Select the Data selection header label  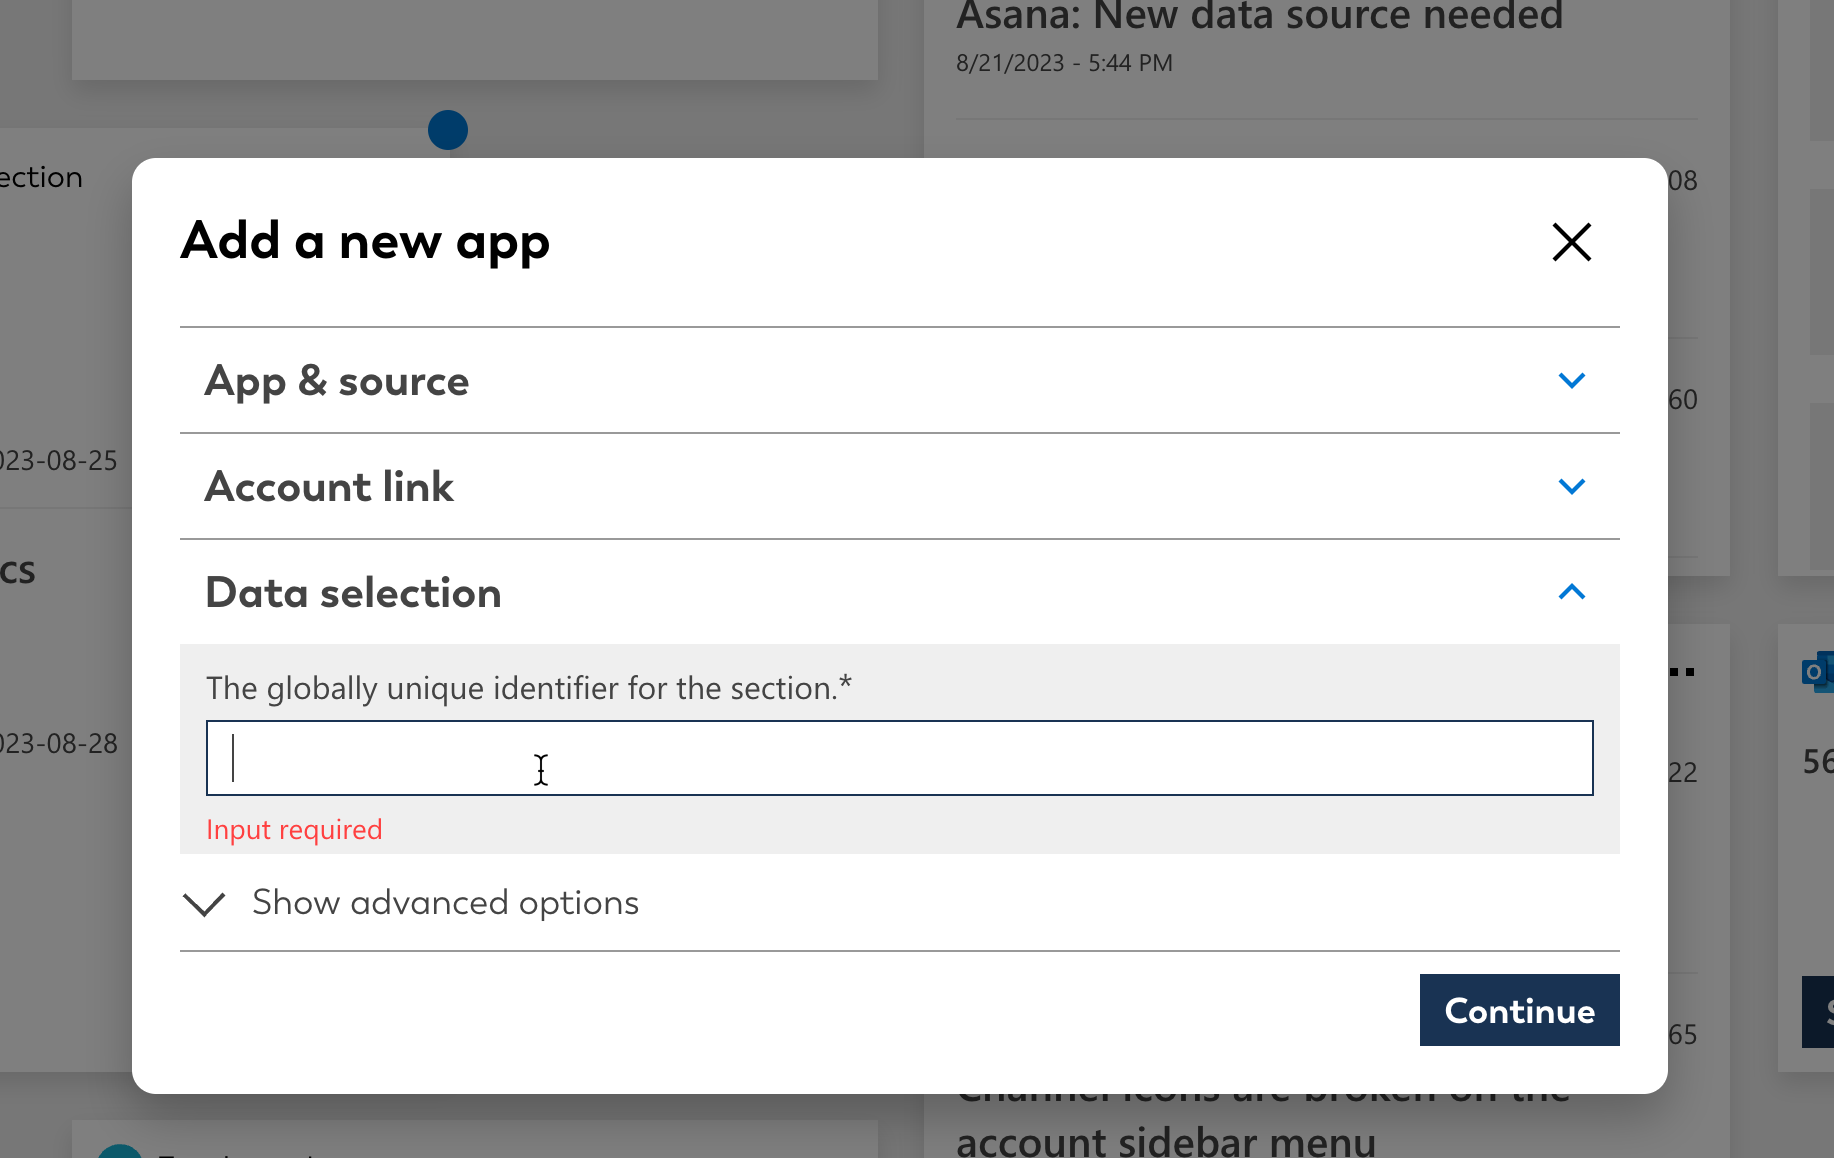pos(352,592)
